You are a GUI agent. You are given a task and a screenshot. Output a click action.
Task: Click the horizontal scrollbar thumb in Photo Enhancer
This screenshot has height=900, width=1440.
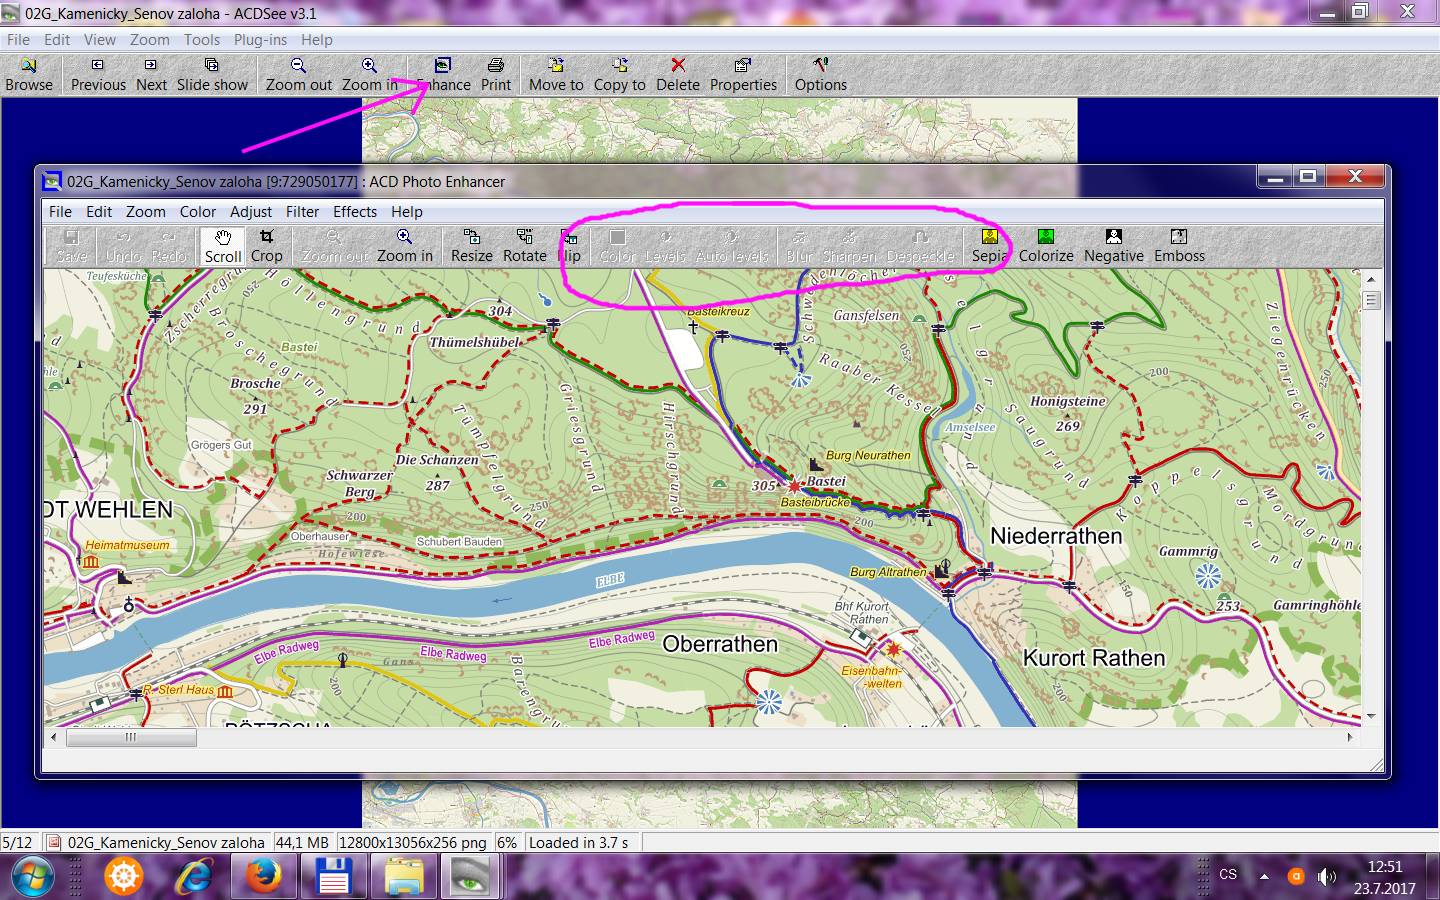131,737
